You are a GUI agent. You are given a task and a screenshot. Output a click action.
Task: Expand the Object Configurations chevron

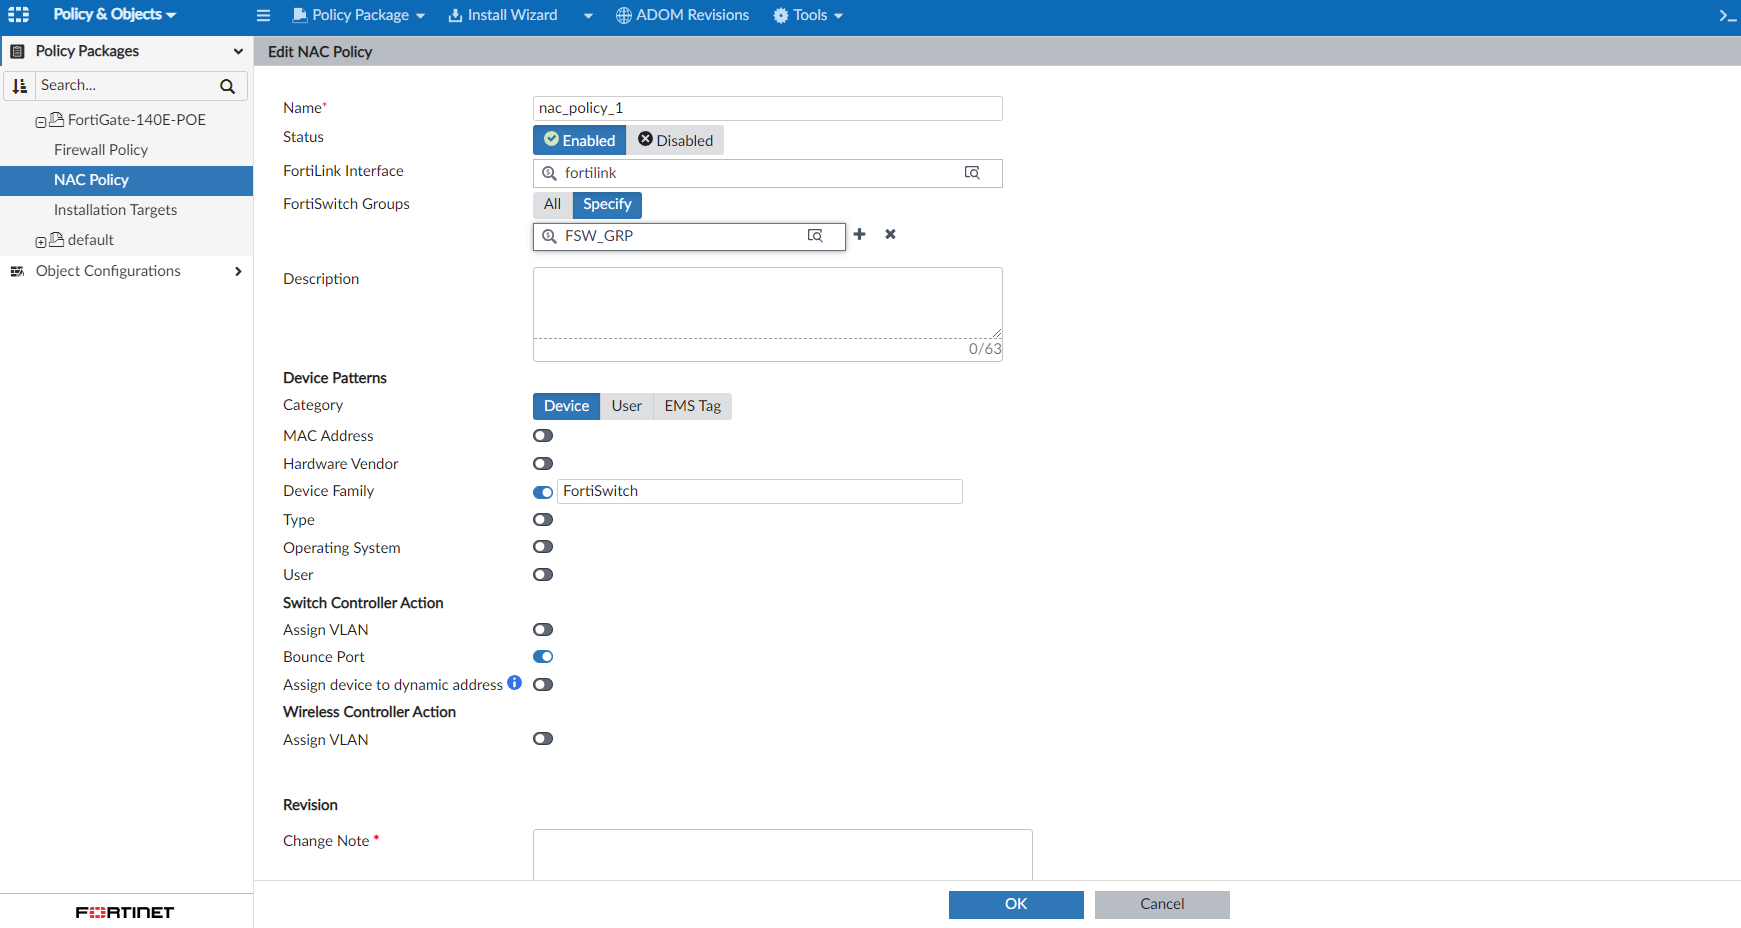click(238, 271)
